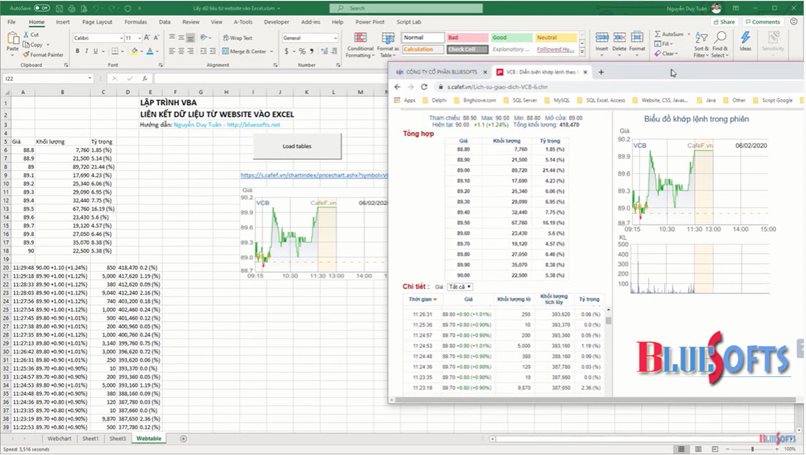Click Insert Function fx icon
Viewport: 806px width, 455px height.
click(x=145, y=79)
